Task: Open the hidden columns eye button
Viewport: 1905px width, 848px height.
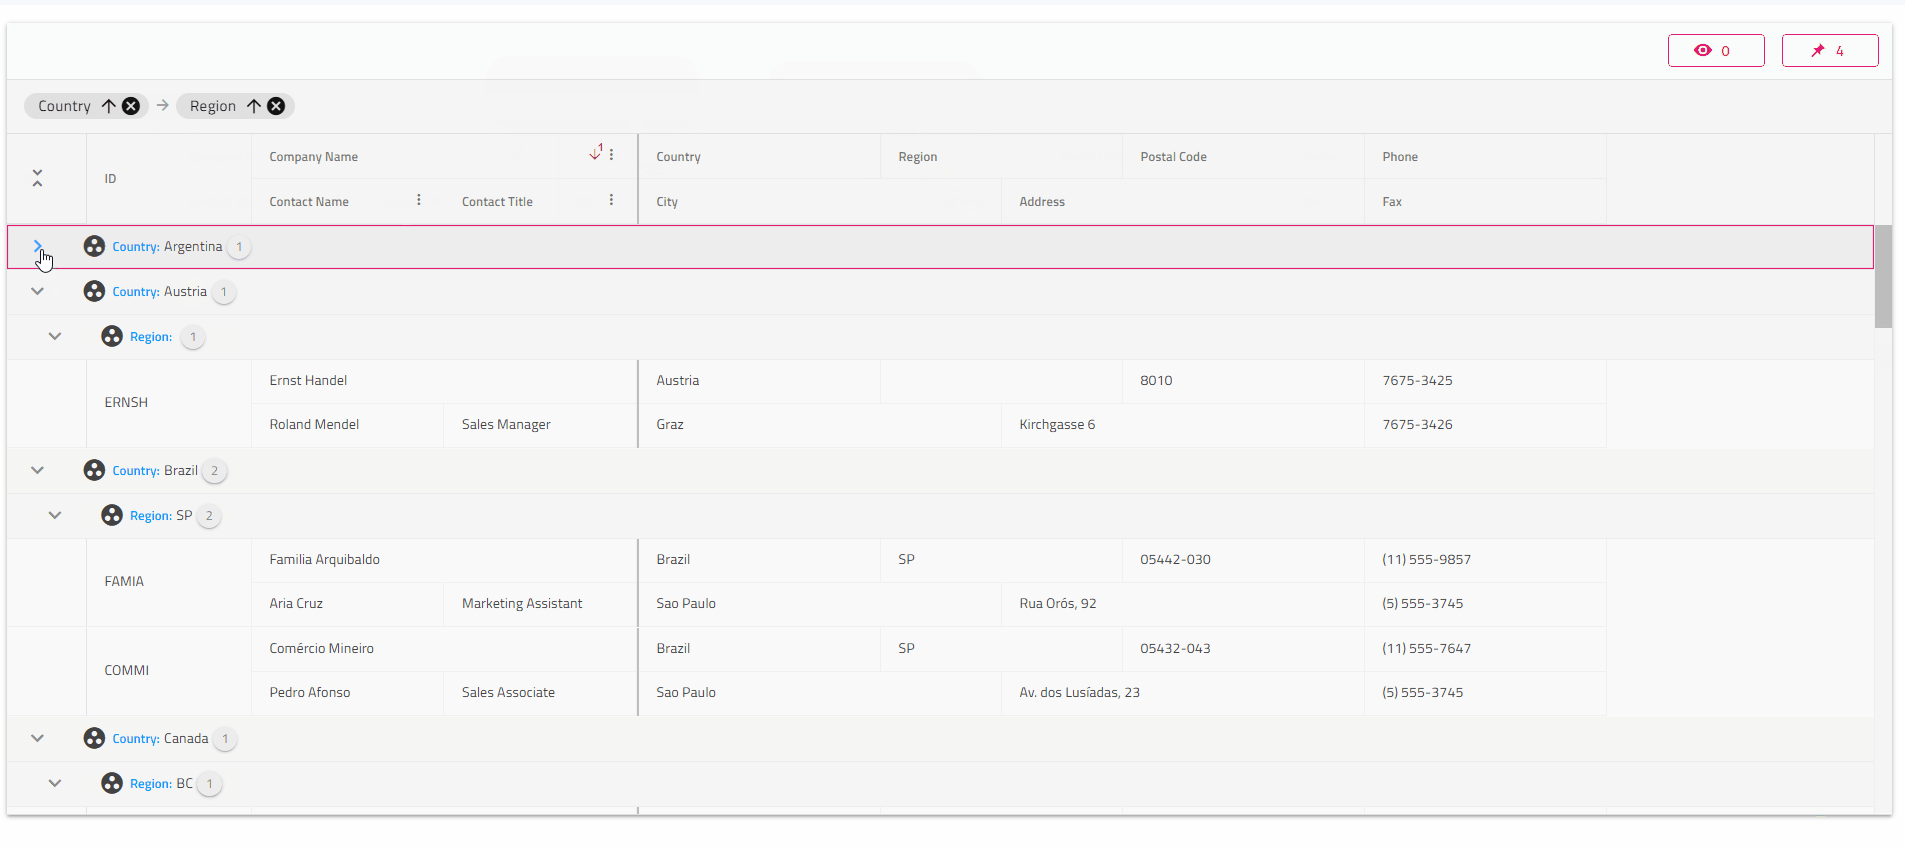Action: pyautogui.click(x=1715, y=51)
